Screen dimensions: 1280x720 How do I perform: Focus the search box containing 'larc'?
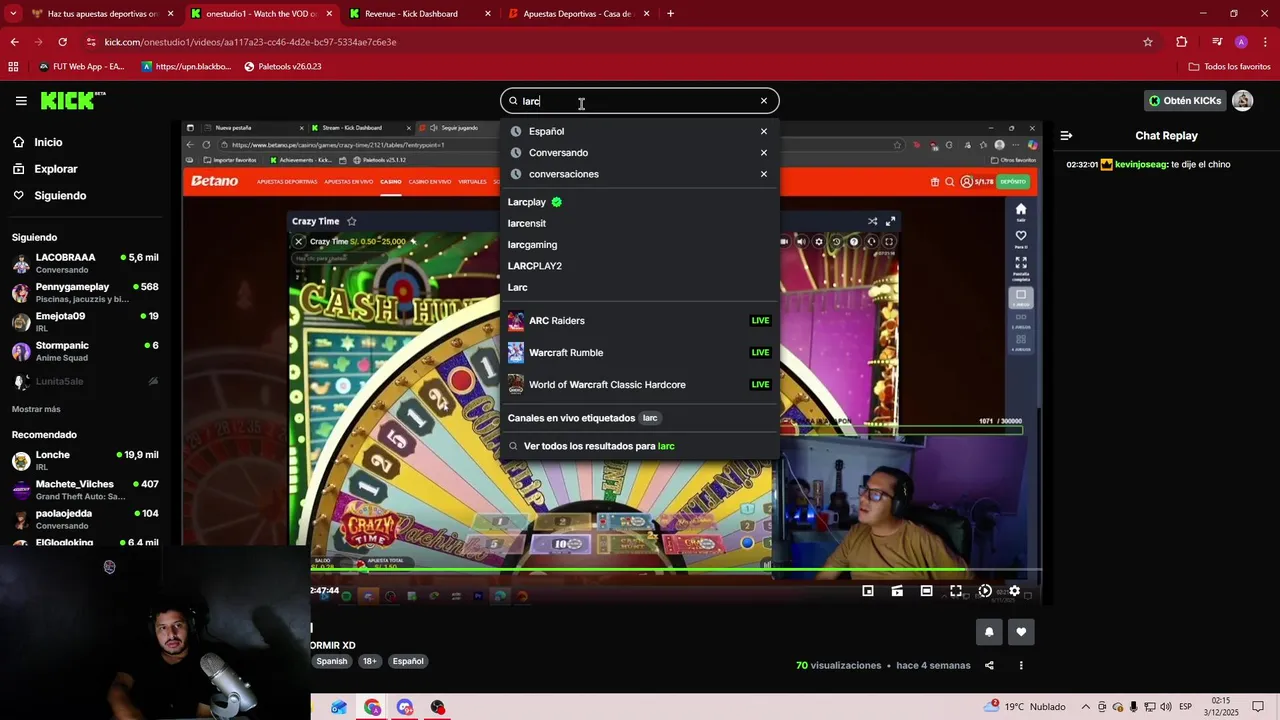coord(639,101)
